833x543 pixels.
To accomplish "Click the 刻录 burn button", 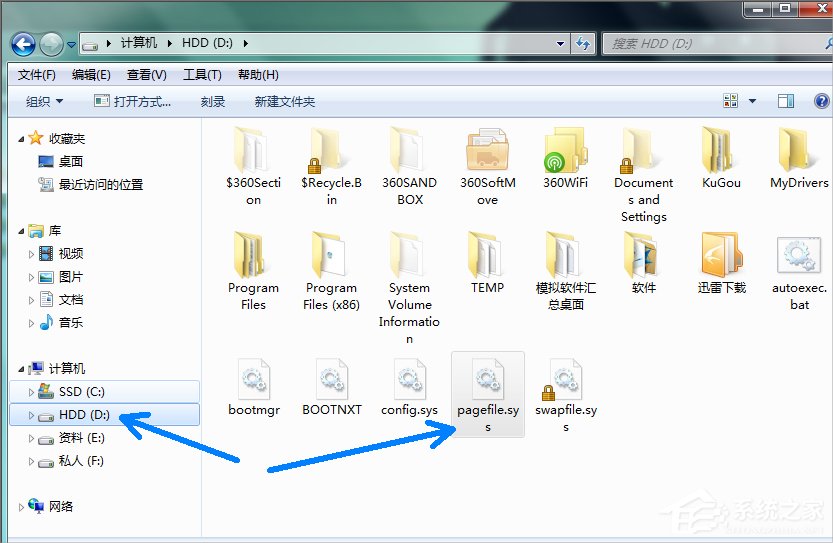I will [x=213, y=101].
